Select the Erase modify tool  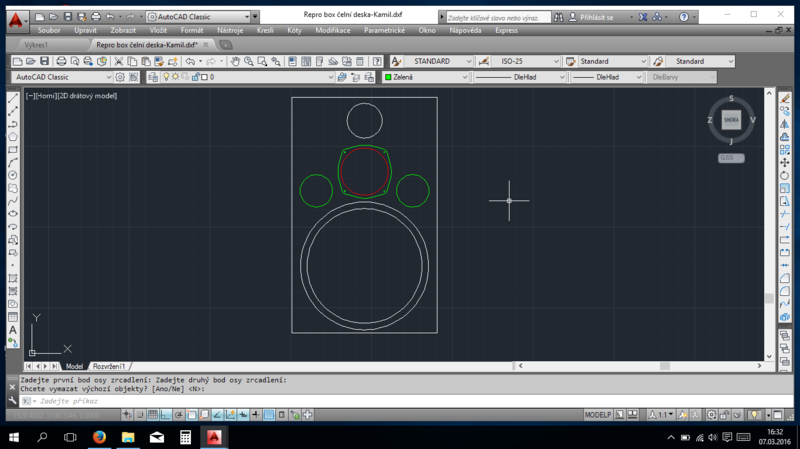click(x=785, y=98)
